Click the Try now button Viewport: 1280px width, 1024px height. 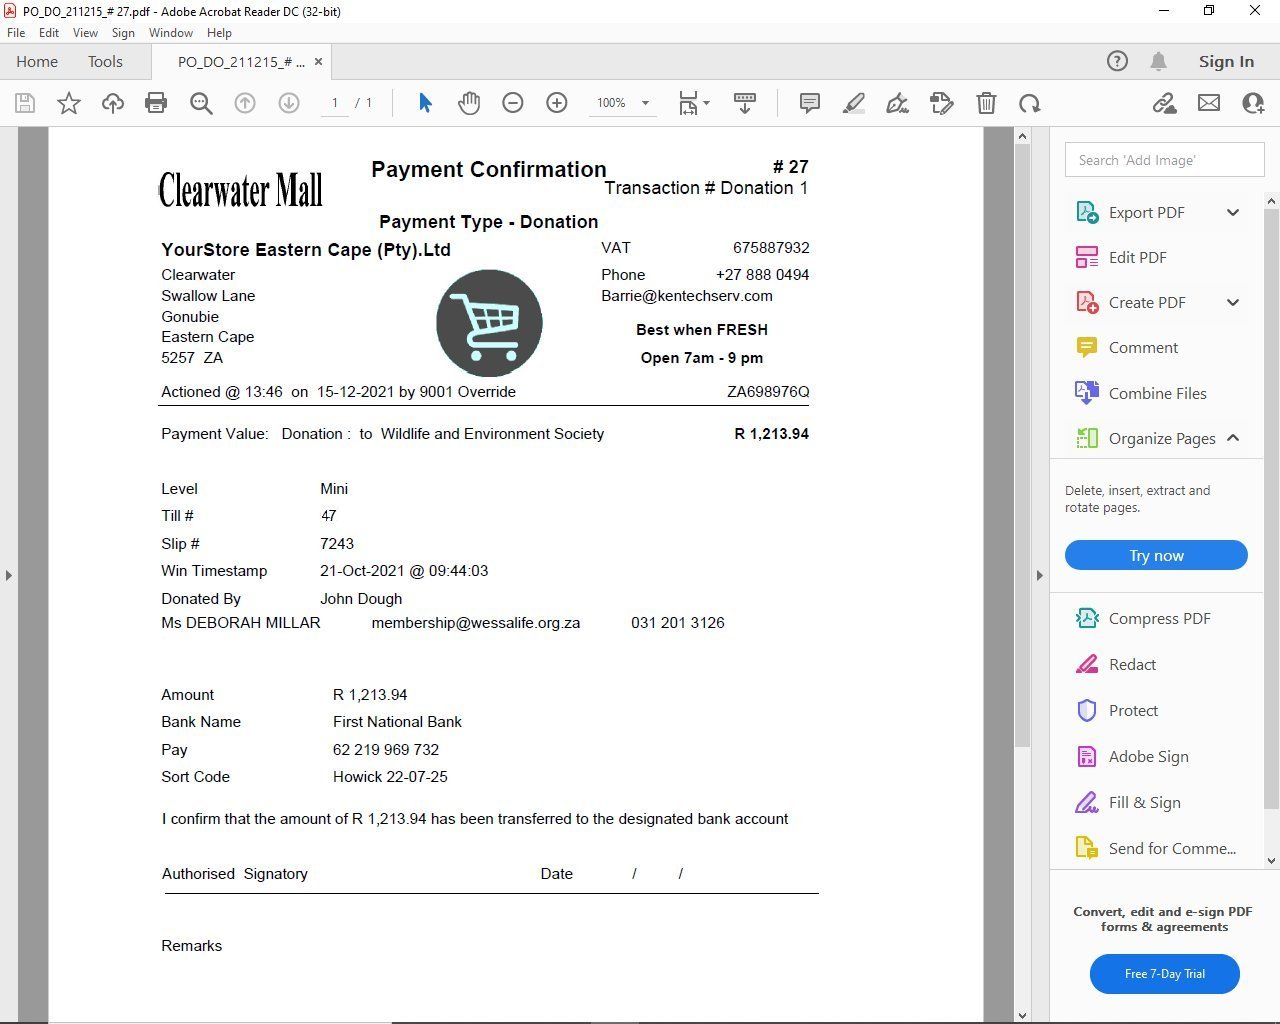pos(1156,555)
